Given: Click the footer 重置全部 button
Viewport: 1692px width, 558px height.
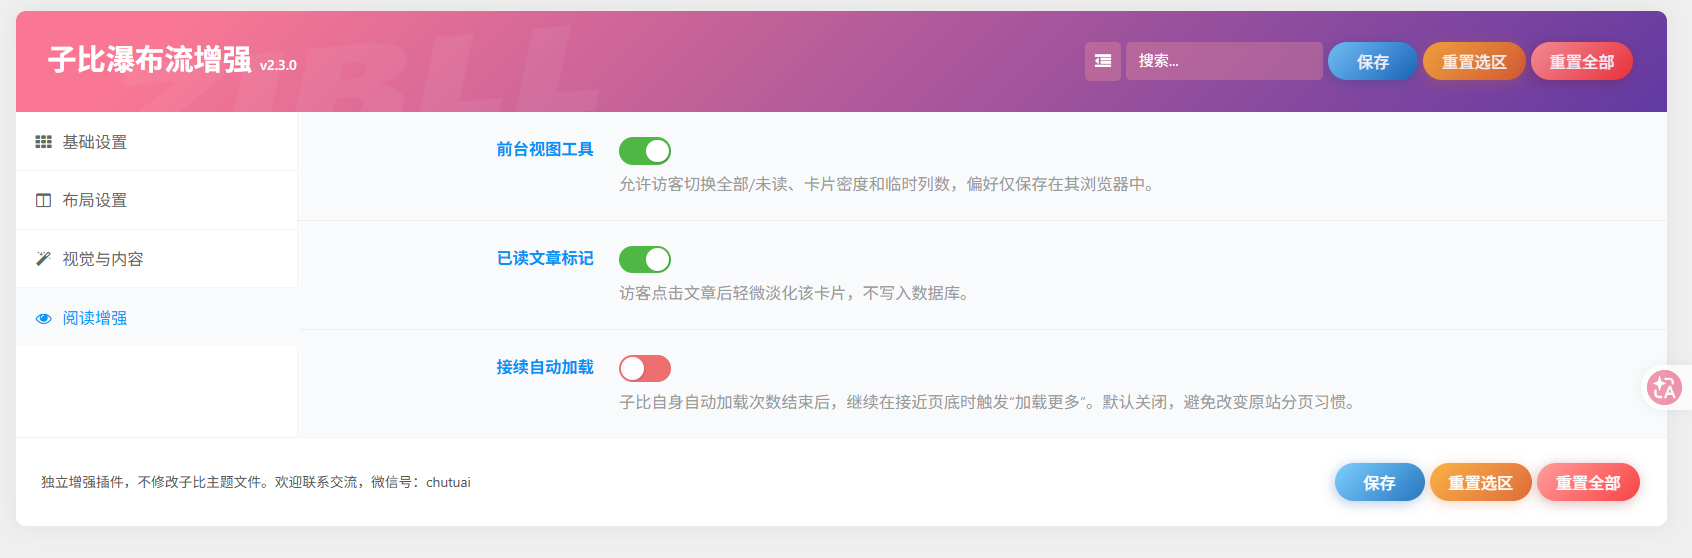Looking at the screenshot, I should click(x=1588, y=482).
